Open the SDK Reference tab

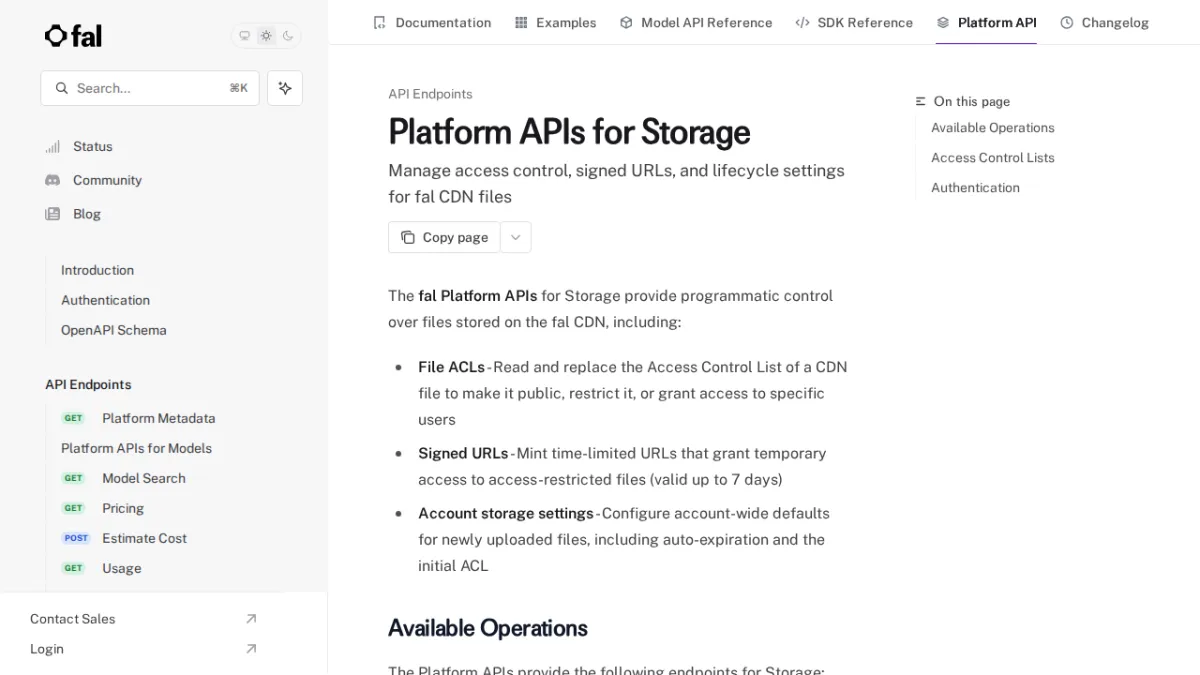(854, 22)
